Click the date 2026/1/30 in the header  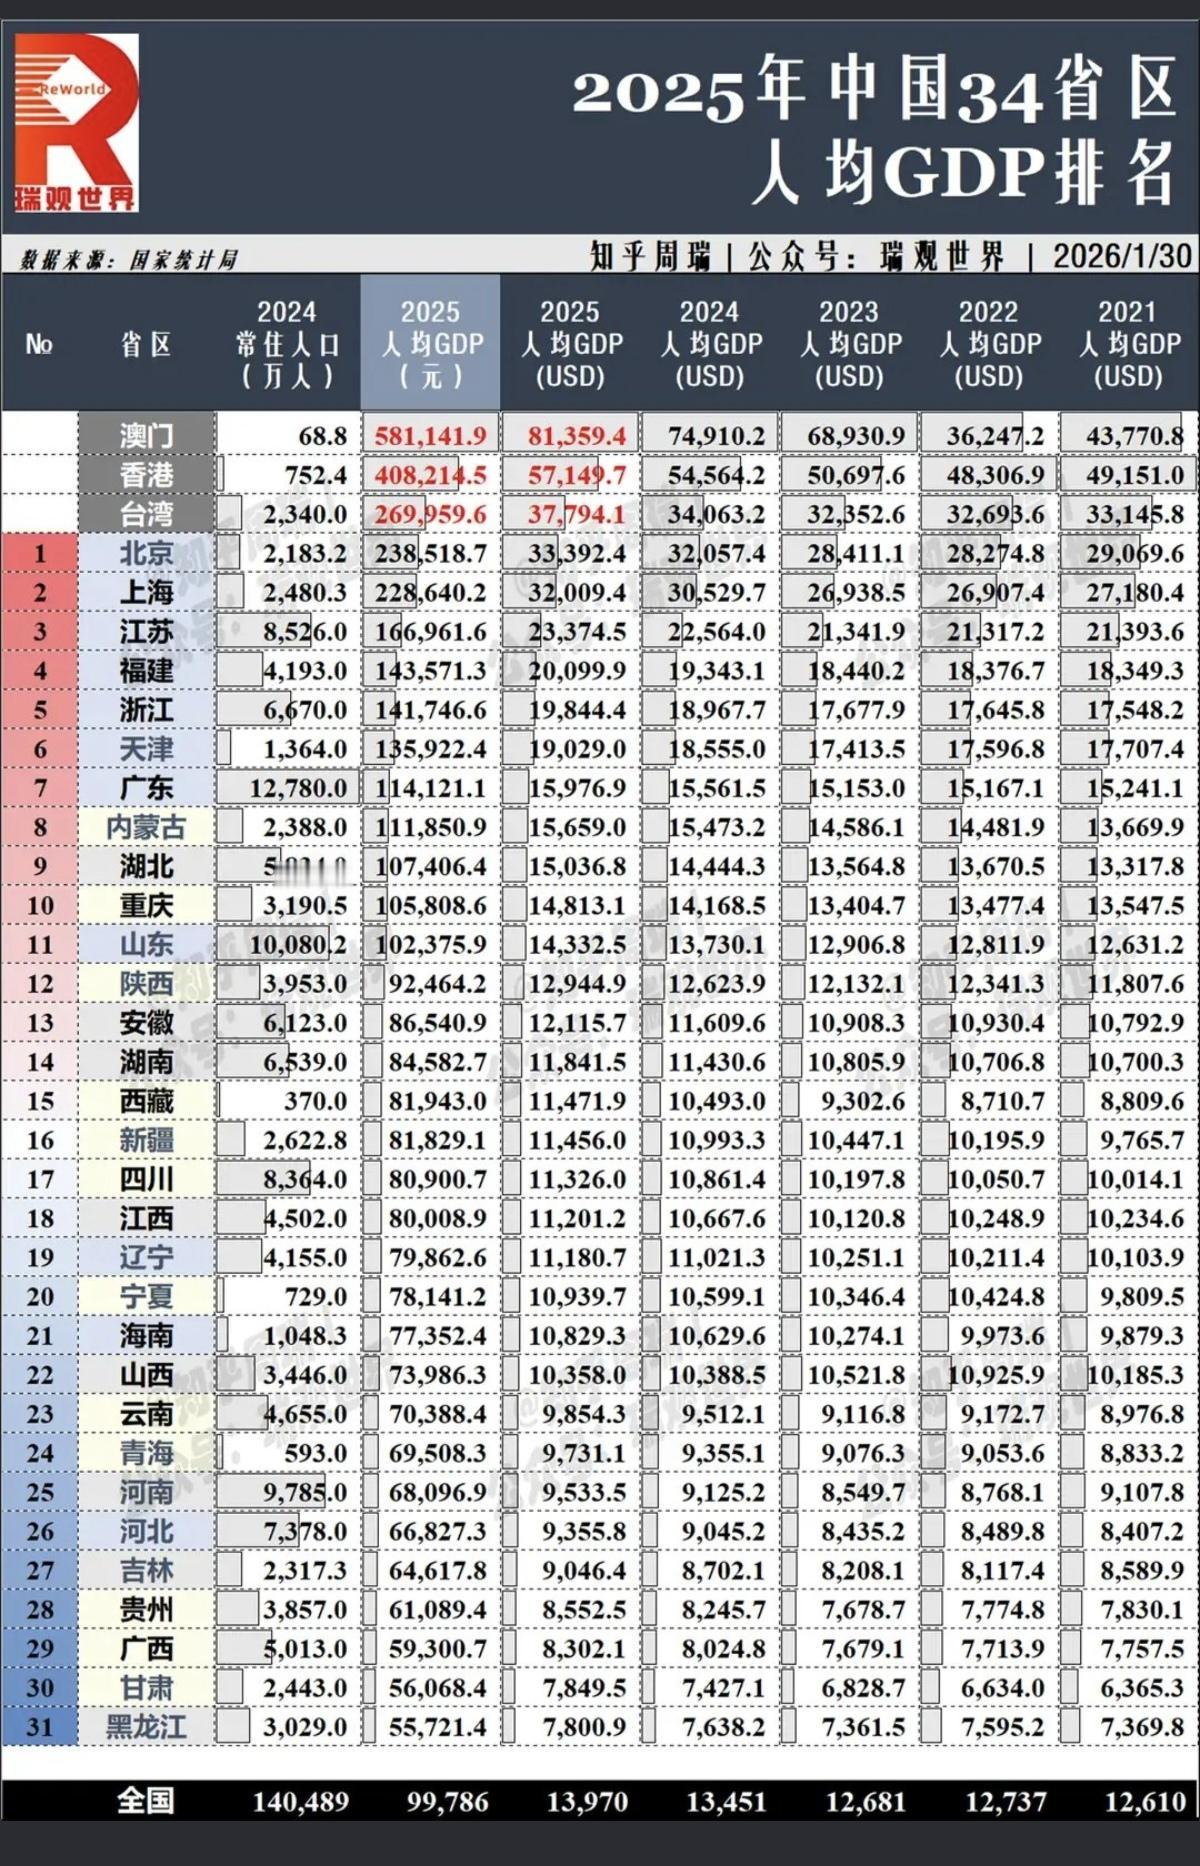click(x=1122, y=256)
